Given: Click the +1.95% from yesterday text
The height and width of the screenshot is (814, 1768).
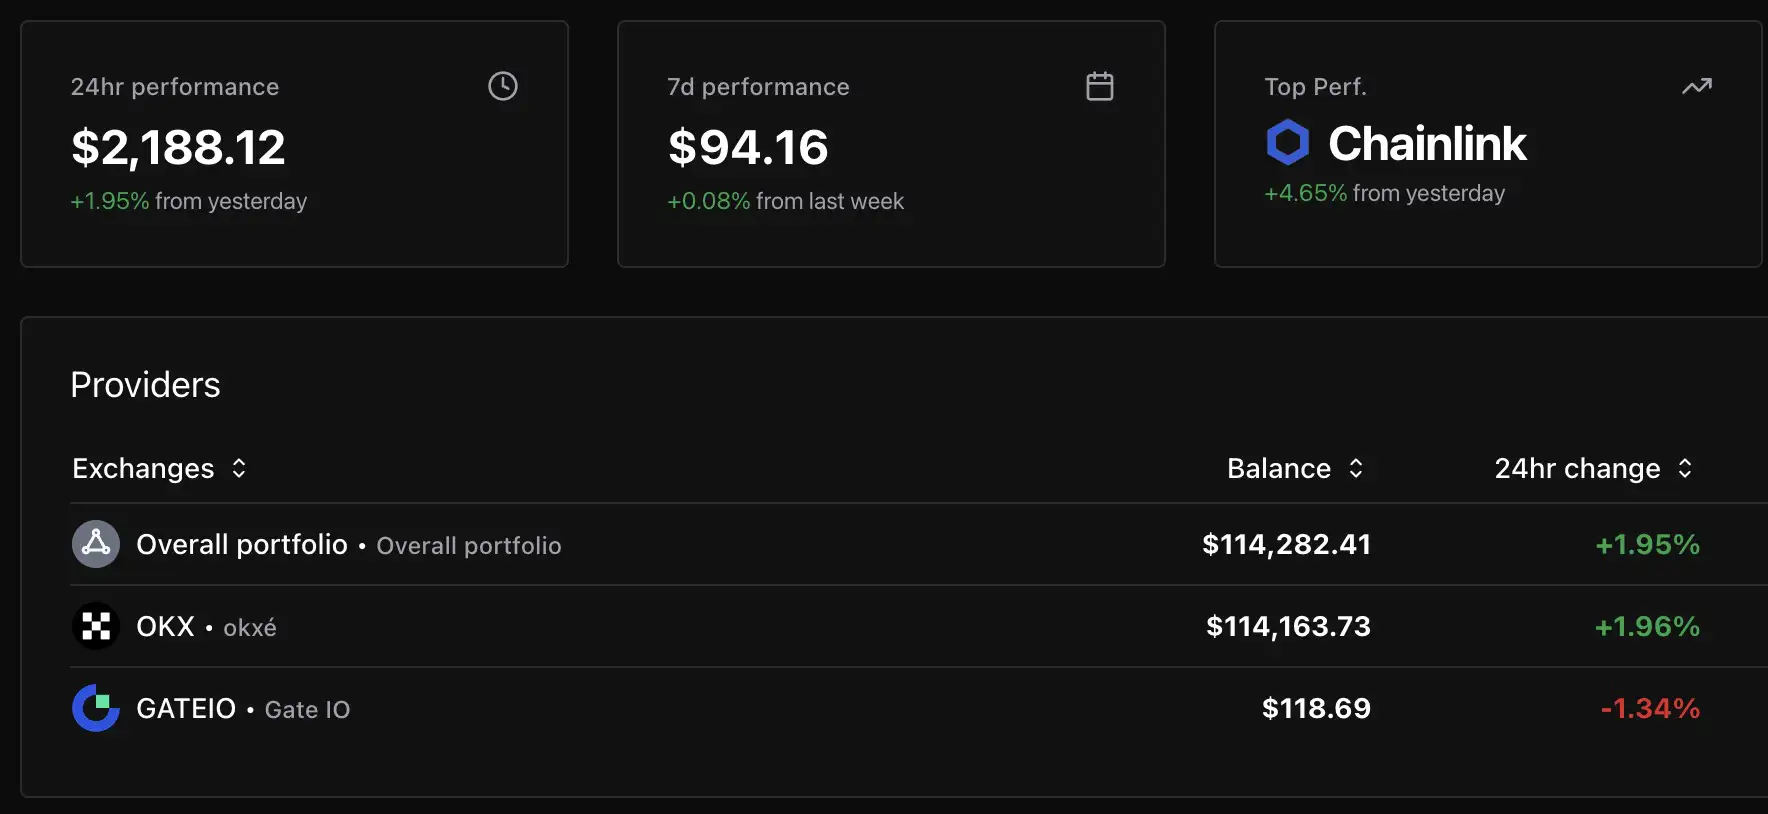Looking at the screenshot, I should 188,200.
